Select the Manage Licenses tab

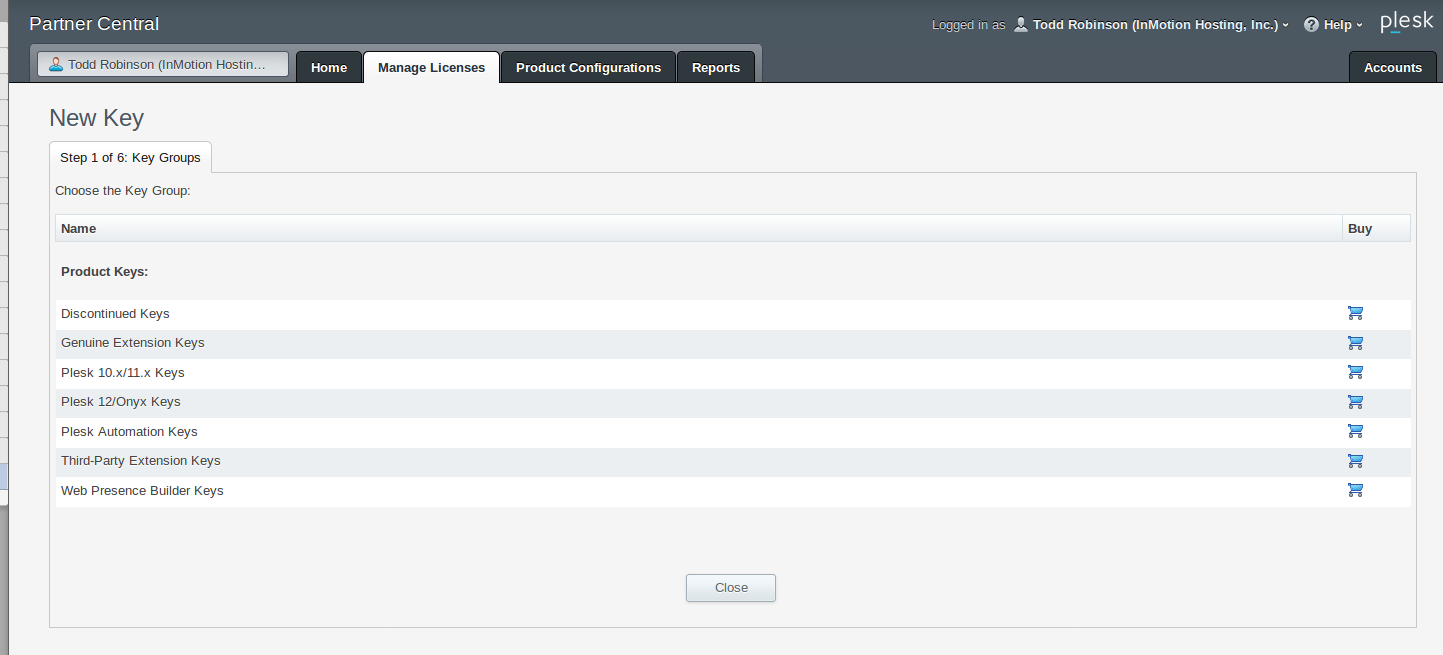coord(431,68)
